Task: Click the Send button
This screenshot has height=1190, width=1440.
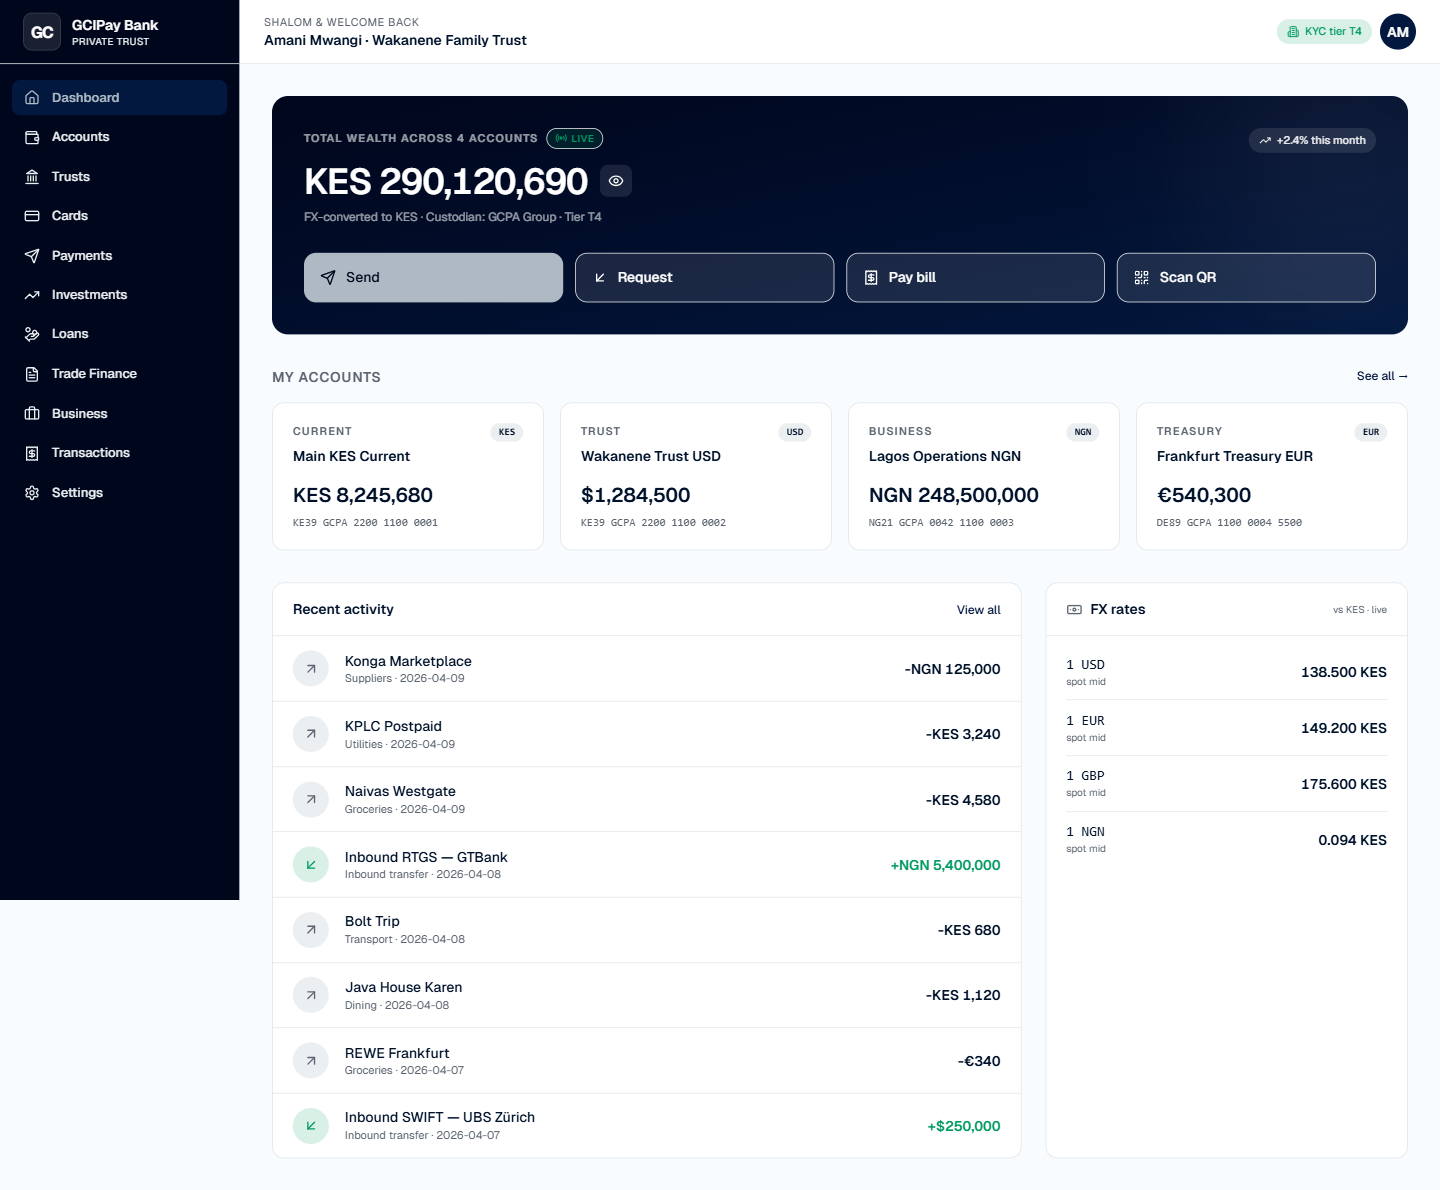Action: [433, 277]
